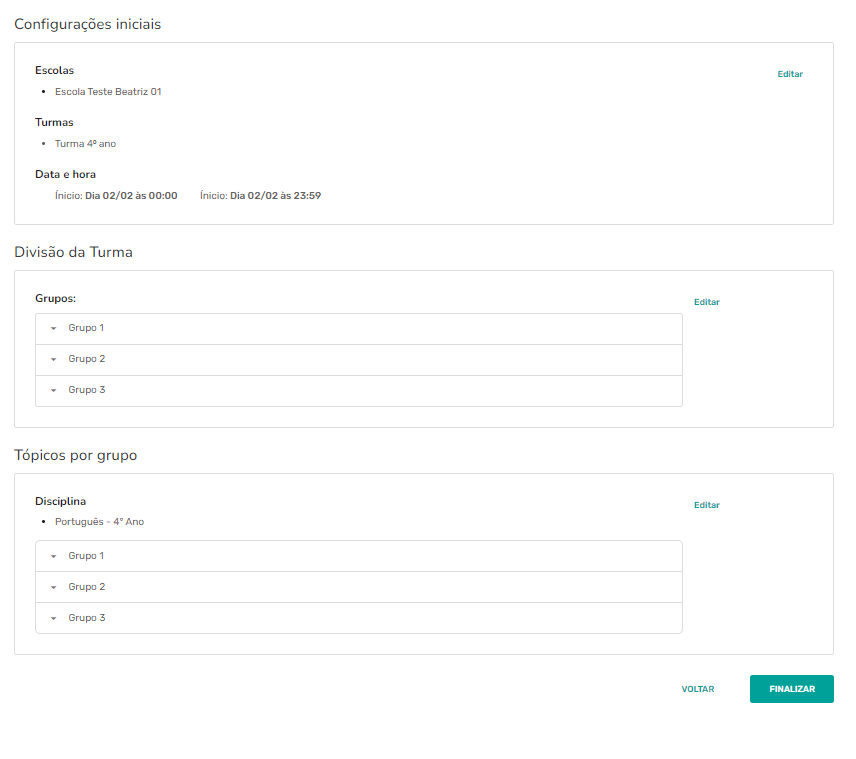The width and height of the screenshot is (856, 759).
Task: Click the start time Dia 02/02 às 00:00
Action: point(131,196)
